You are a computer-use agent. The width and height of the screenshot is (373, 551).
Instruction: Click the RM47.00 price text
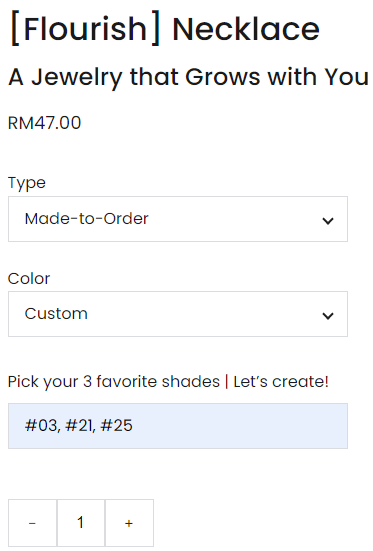coord(45,123)
